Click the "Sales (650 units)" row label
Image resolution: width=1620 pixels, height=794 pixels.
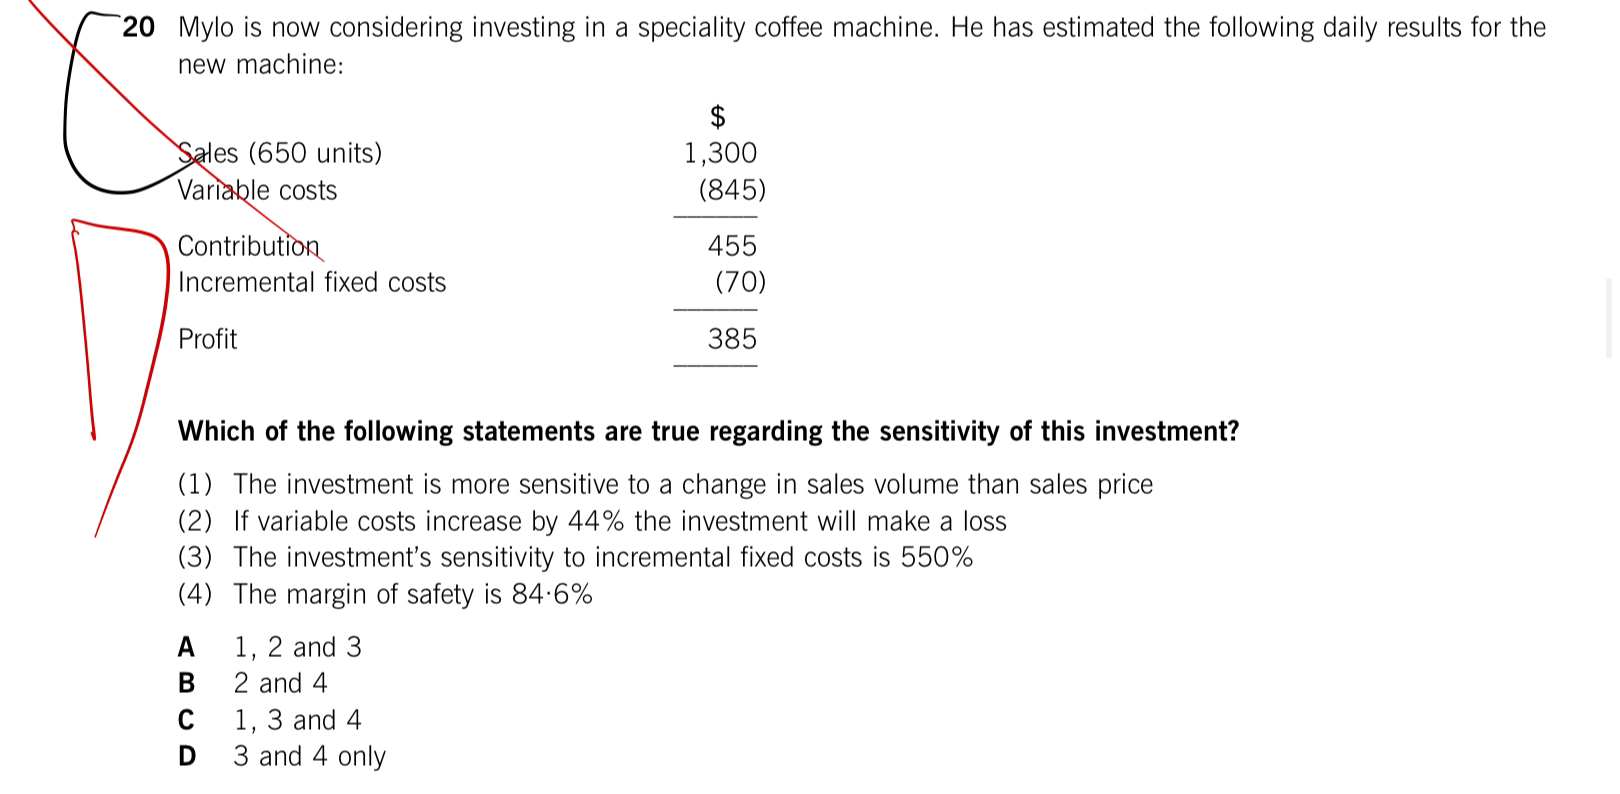280,153
